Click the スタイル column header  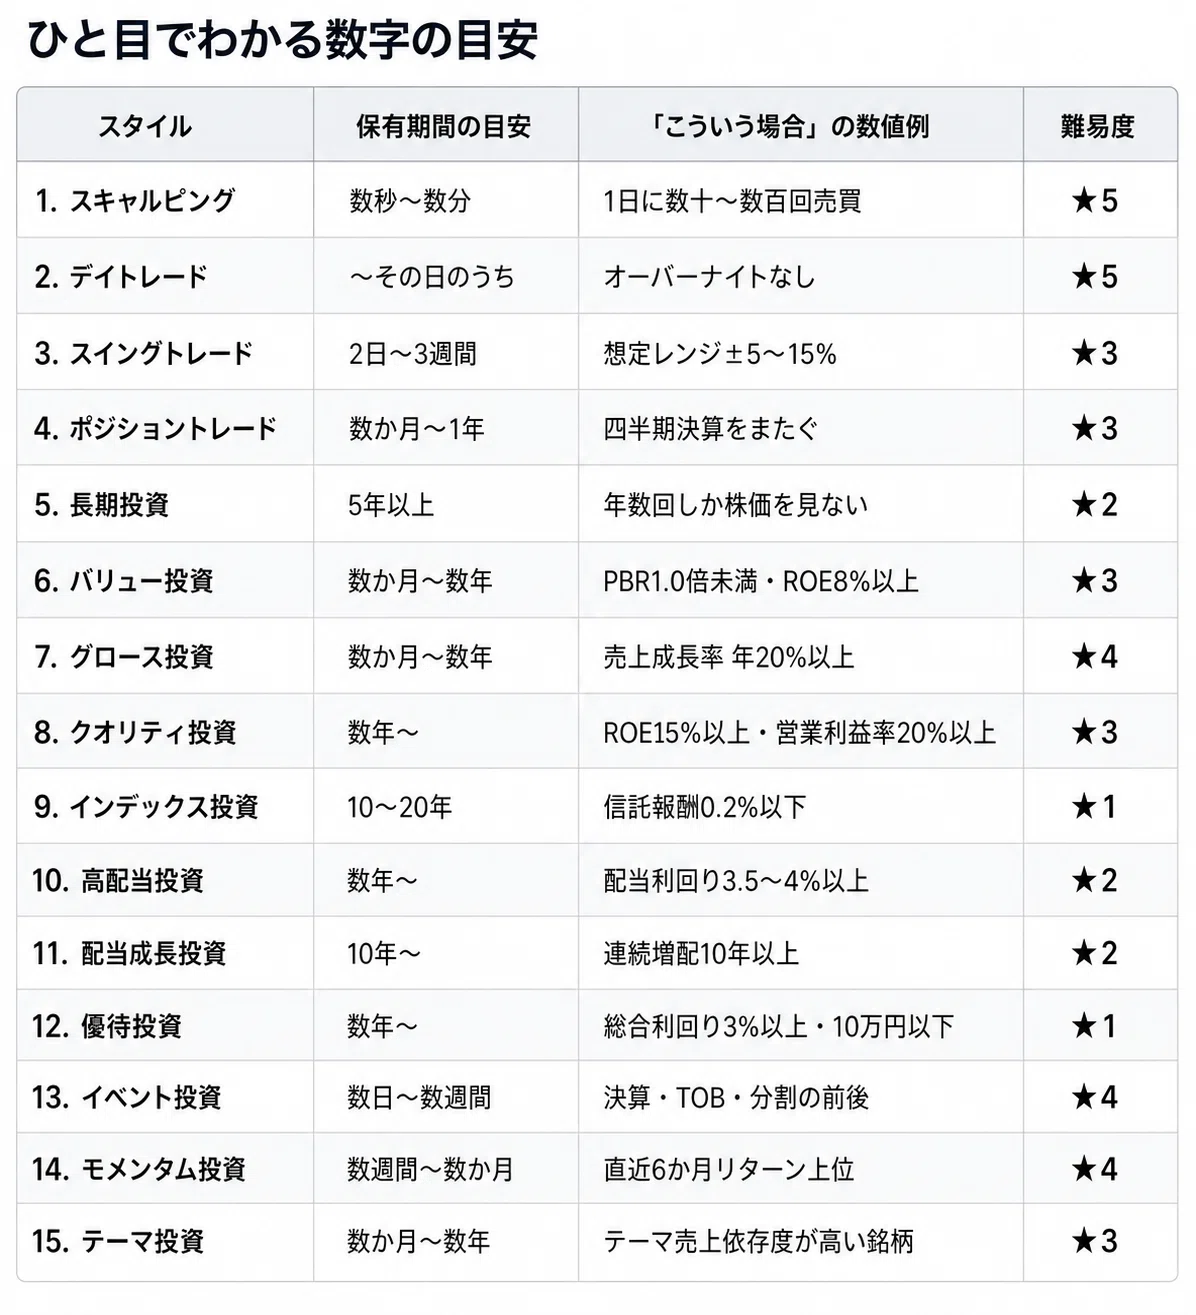[x=145, y=127]
